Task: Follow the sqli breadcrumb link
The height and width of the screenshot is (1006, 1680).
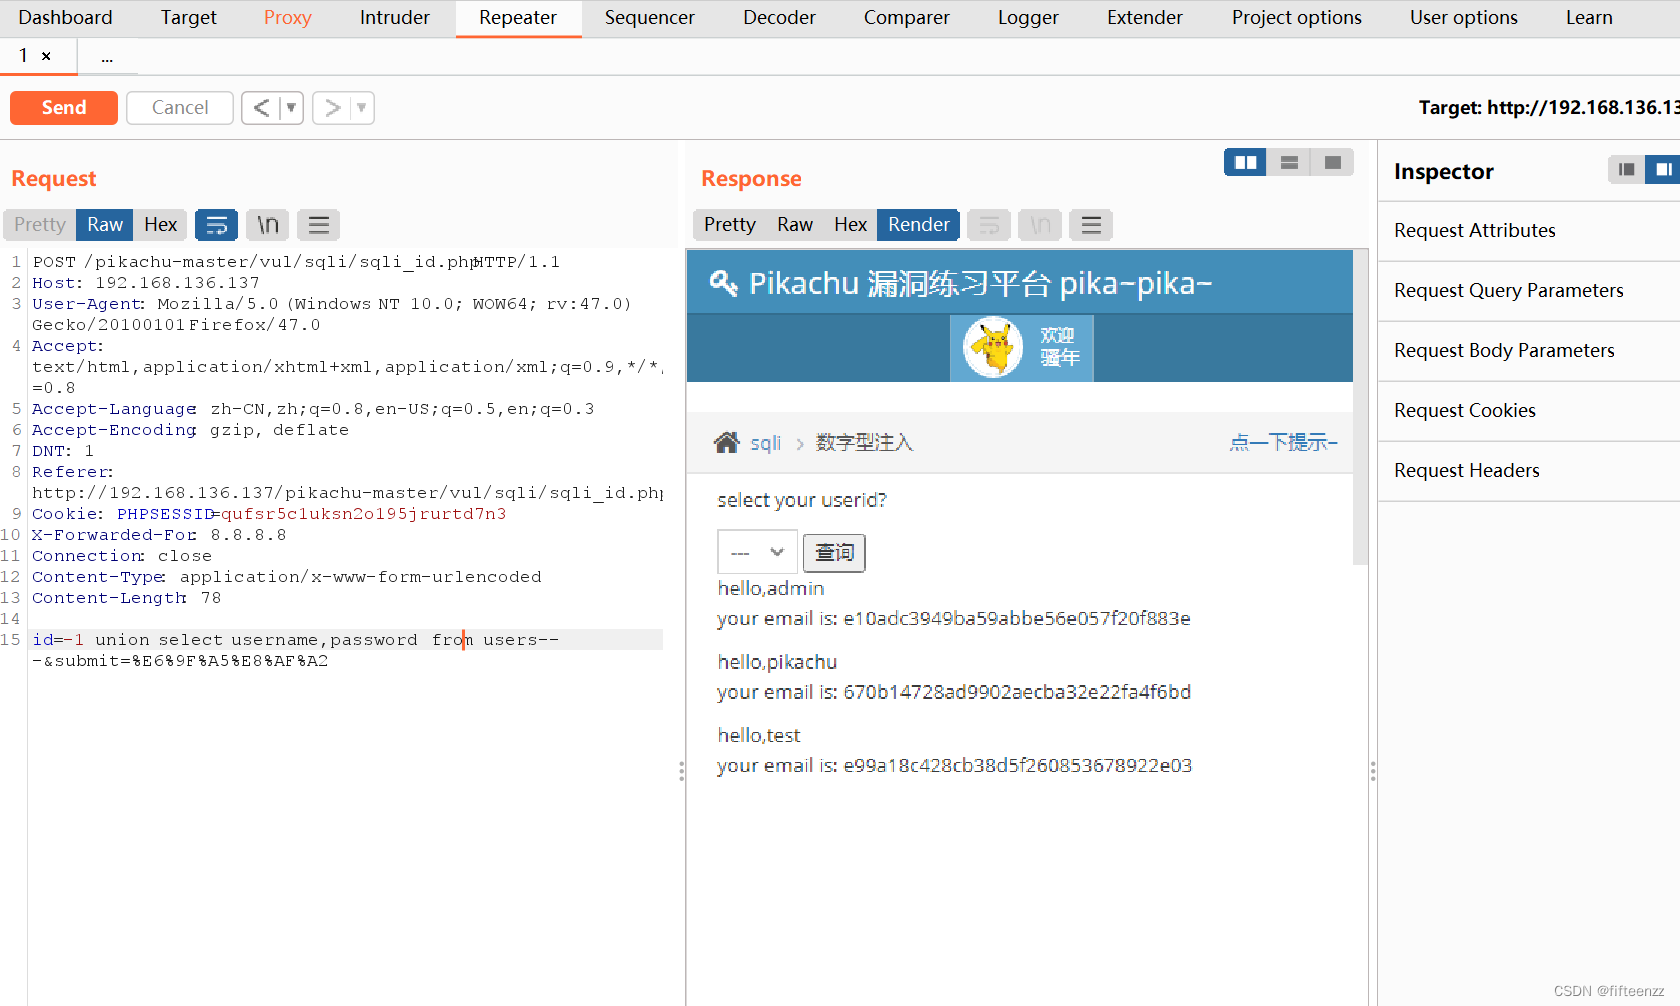Action: [x=765, y=443]
